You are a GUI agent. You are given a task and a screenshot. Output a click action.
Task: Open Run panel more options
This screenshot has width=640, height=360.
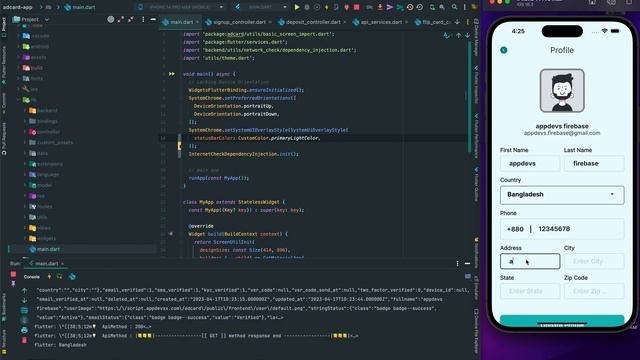[x=457, y=264]
